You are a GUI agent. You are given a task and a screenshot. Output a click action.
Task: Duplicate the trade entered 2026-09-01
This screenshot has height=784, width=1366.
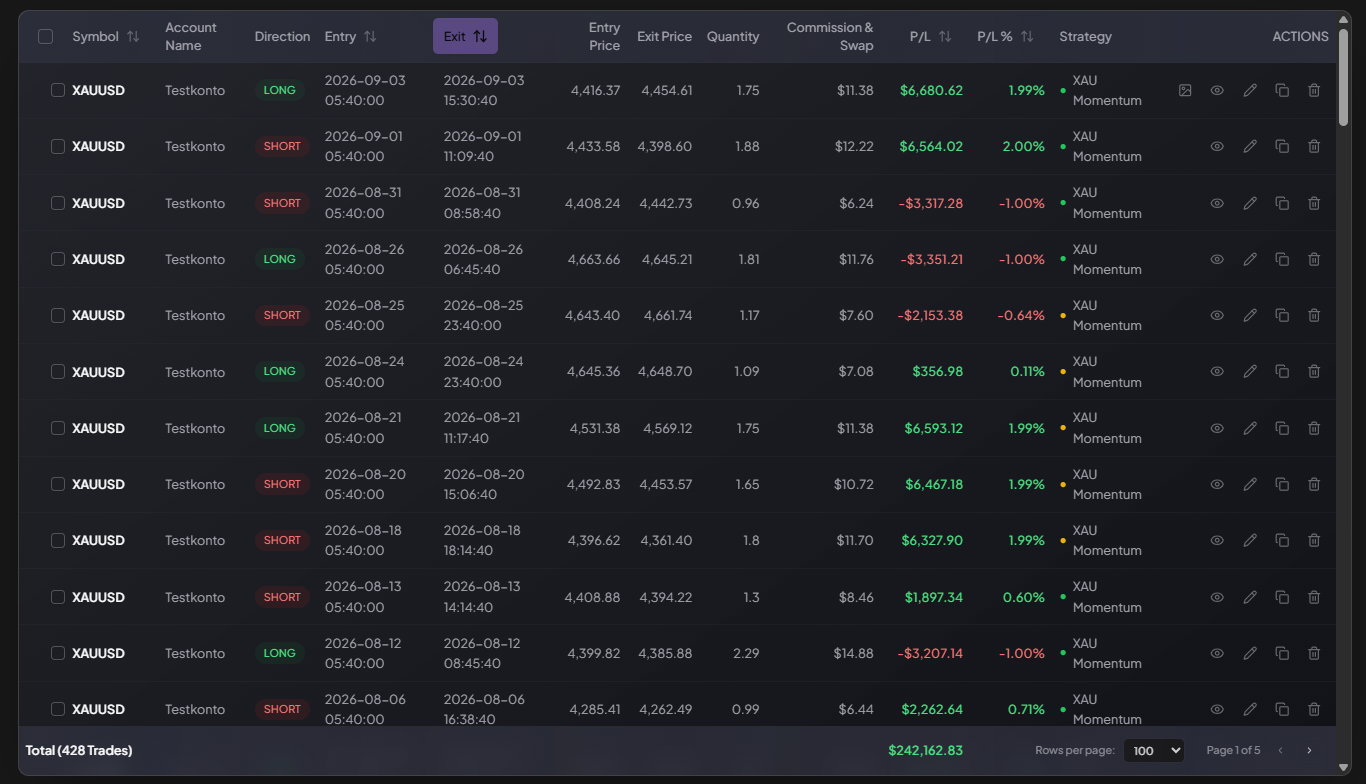click(1282, 146)
